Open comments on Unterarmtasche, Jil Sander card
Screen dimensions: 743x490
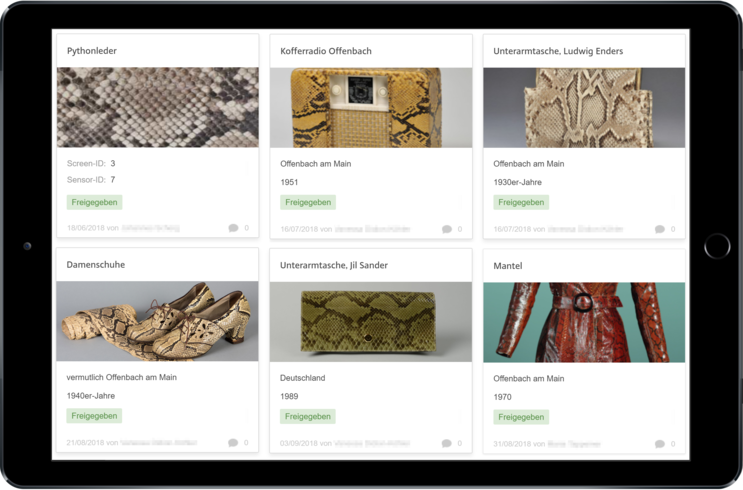[x=447, y=443]
